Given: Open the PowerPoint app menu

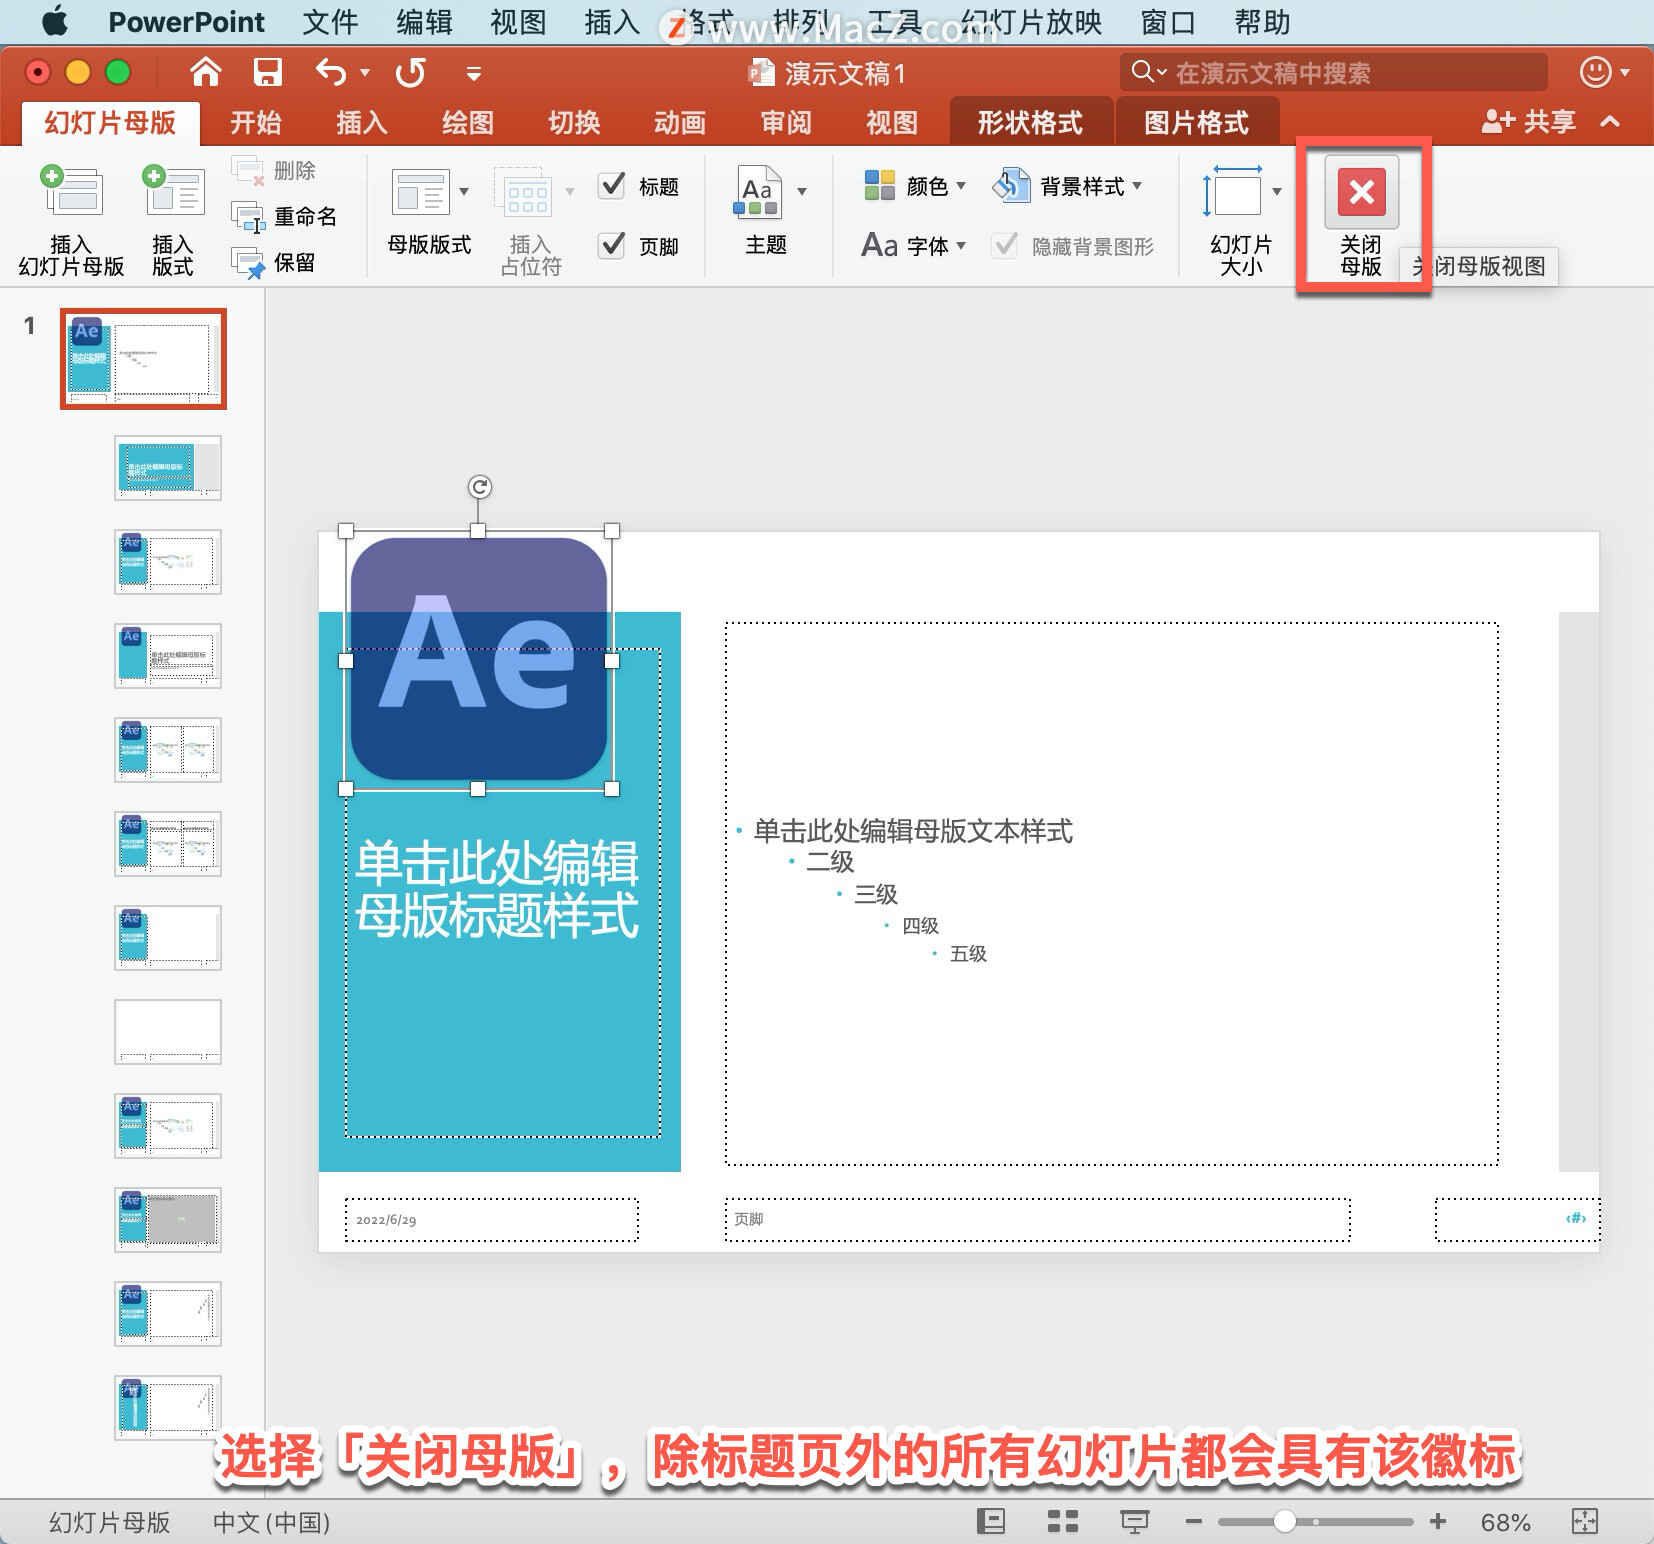Looking at the screenshot, I should (186, 21).
